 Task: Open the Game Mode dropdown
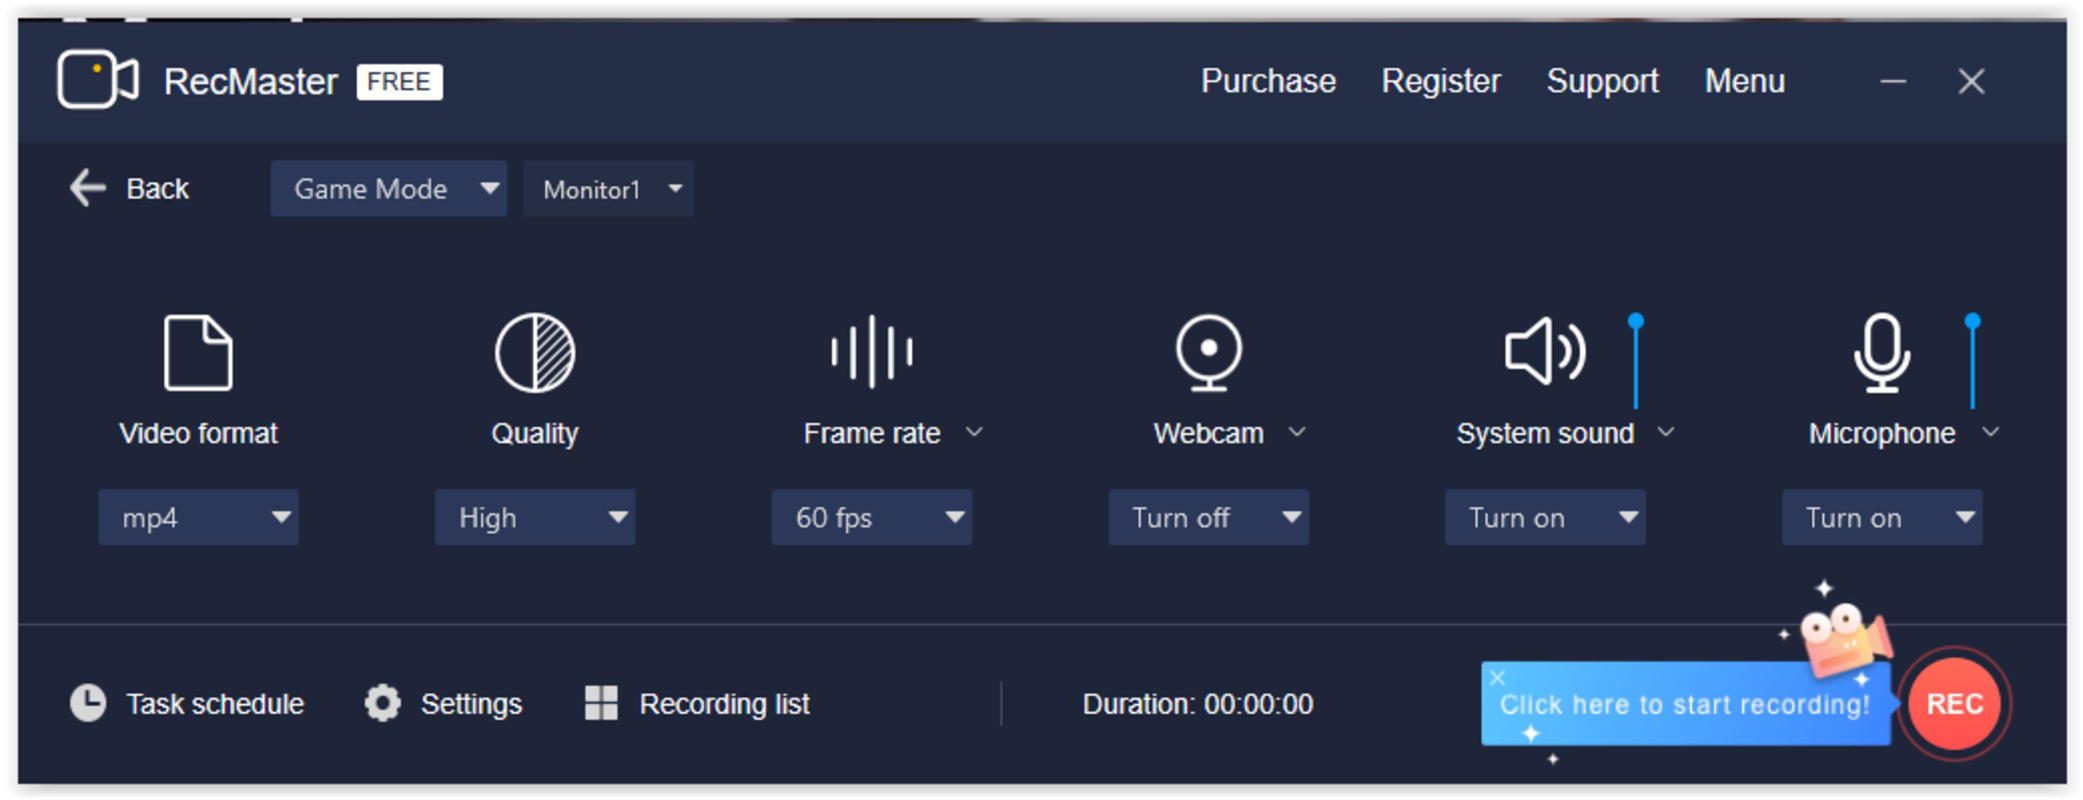(388, 188)
